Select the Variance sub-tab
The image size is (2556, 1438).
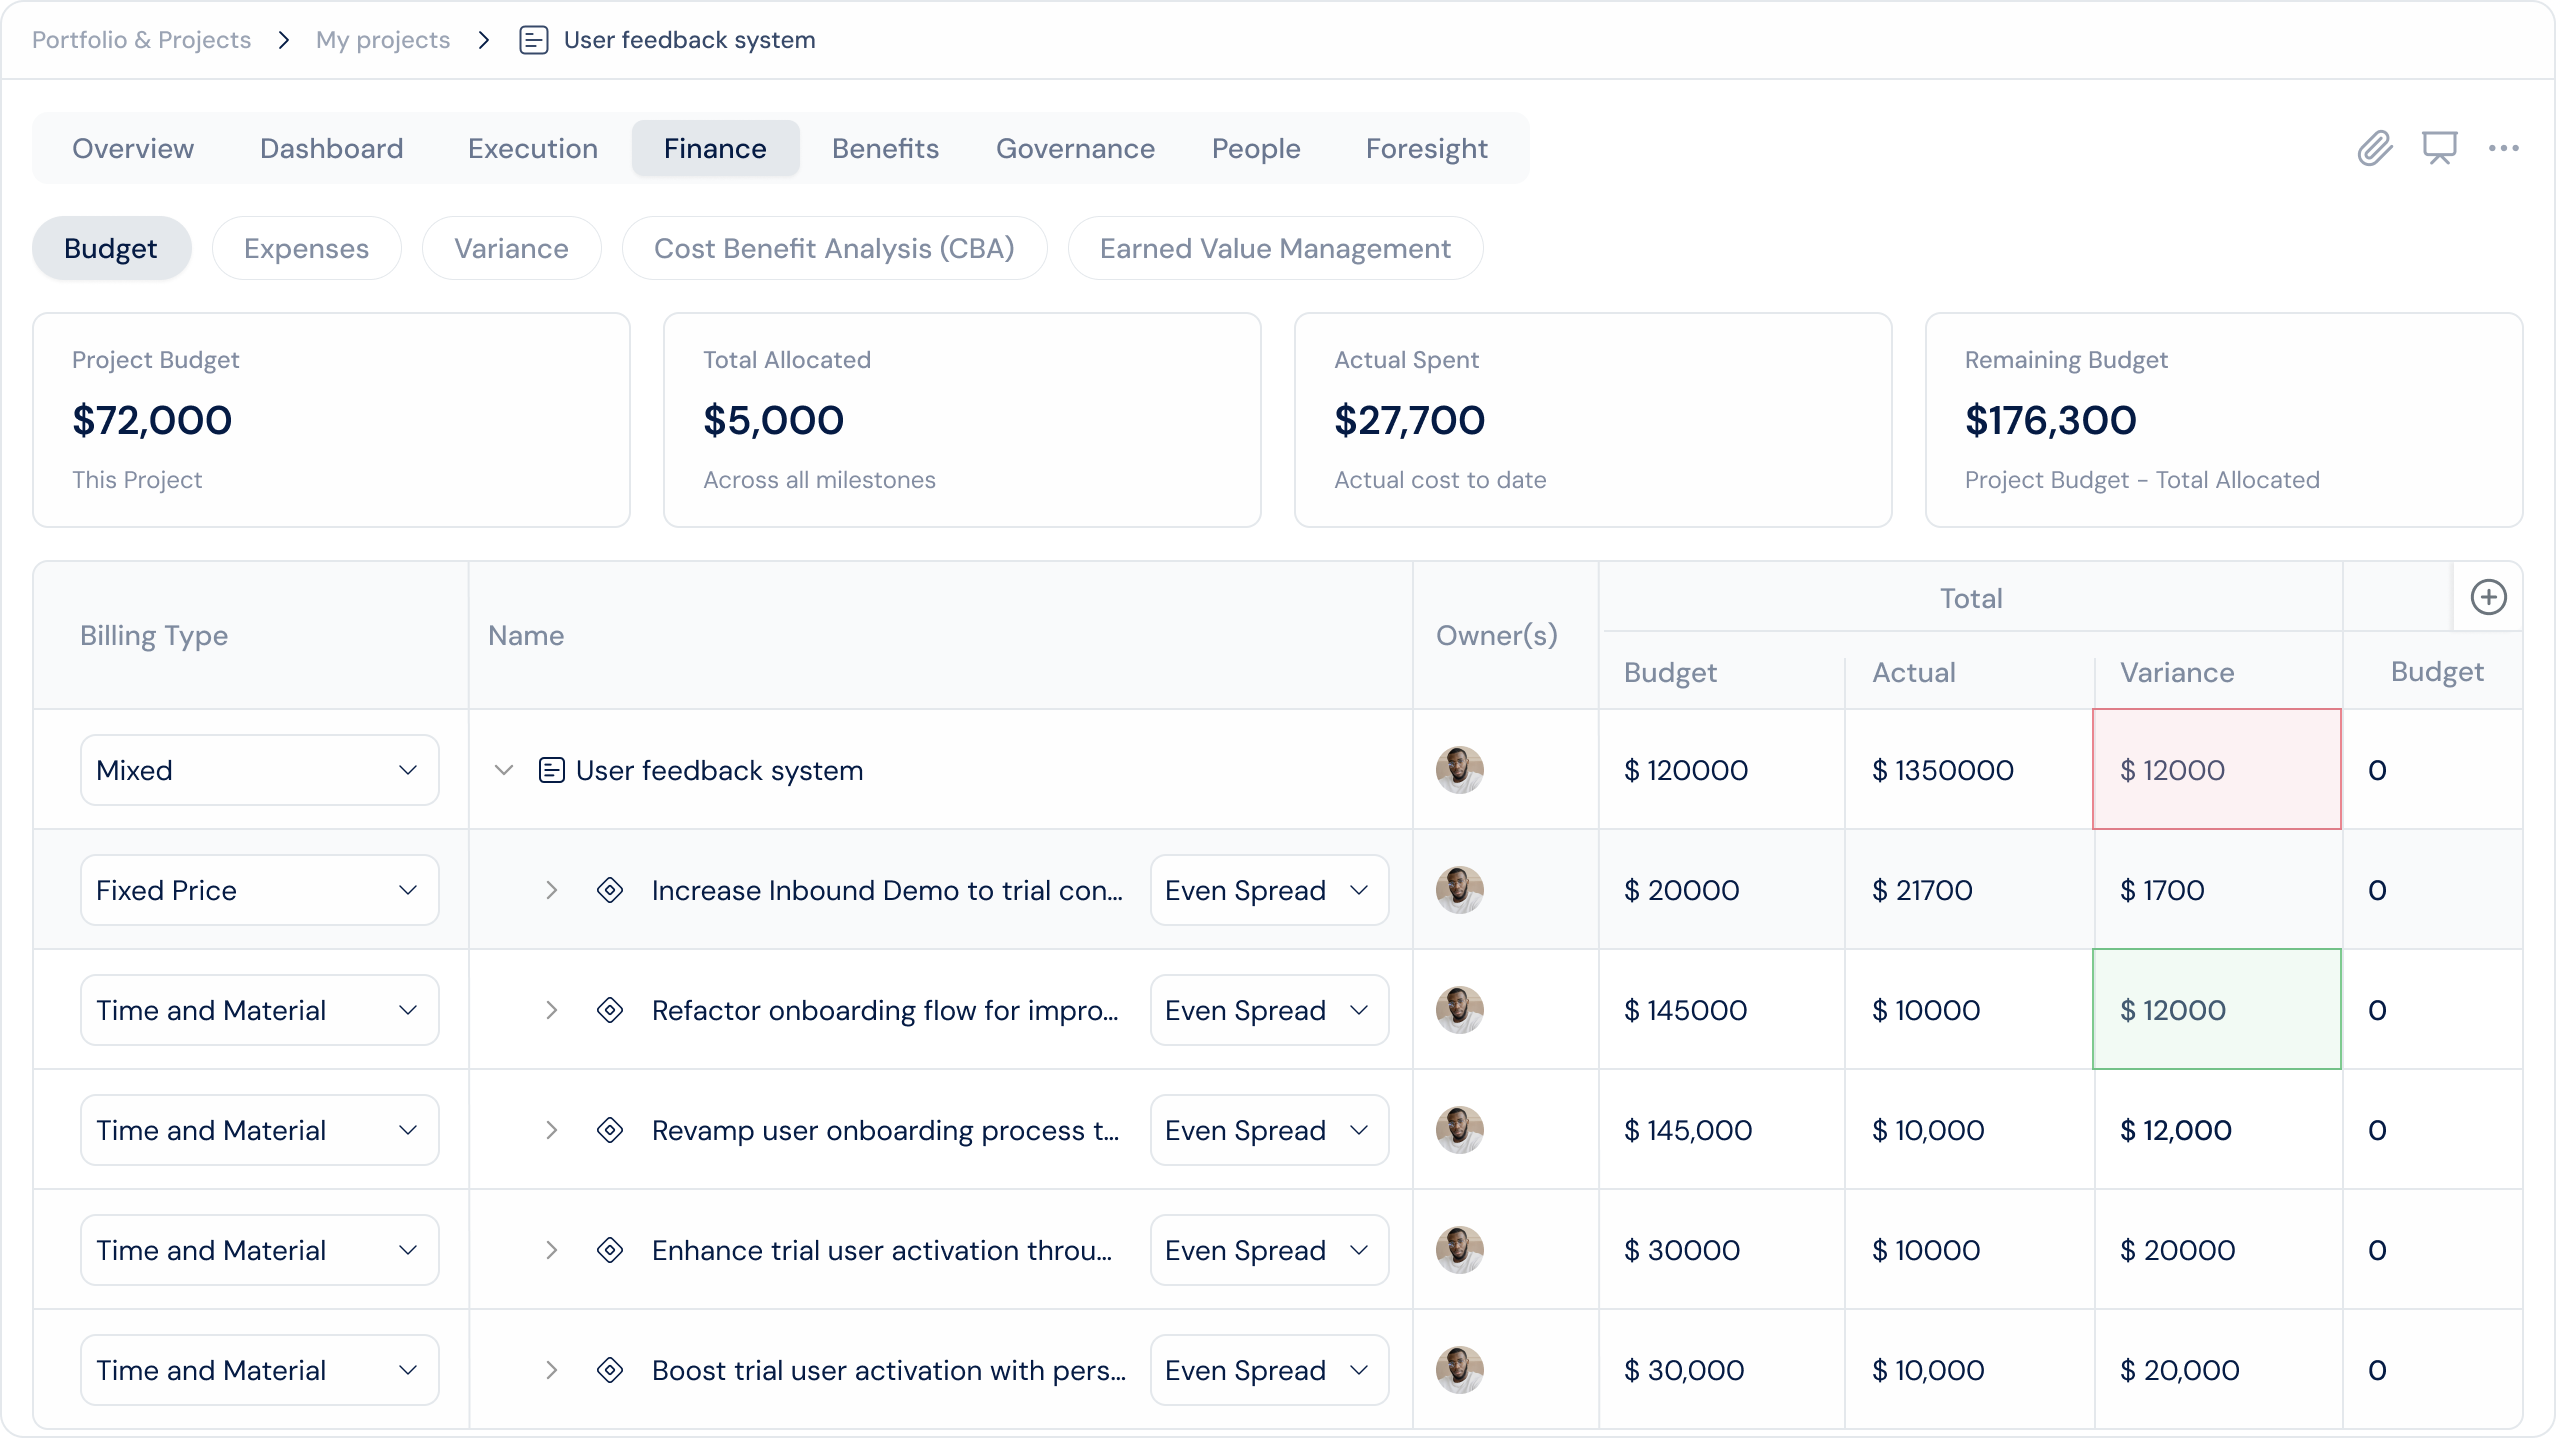(x=511, y=248)
